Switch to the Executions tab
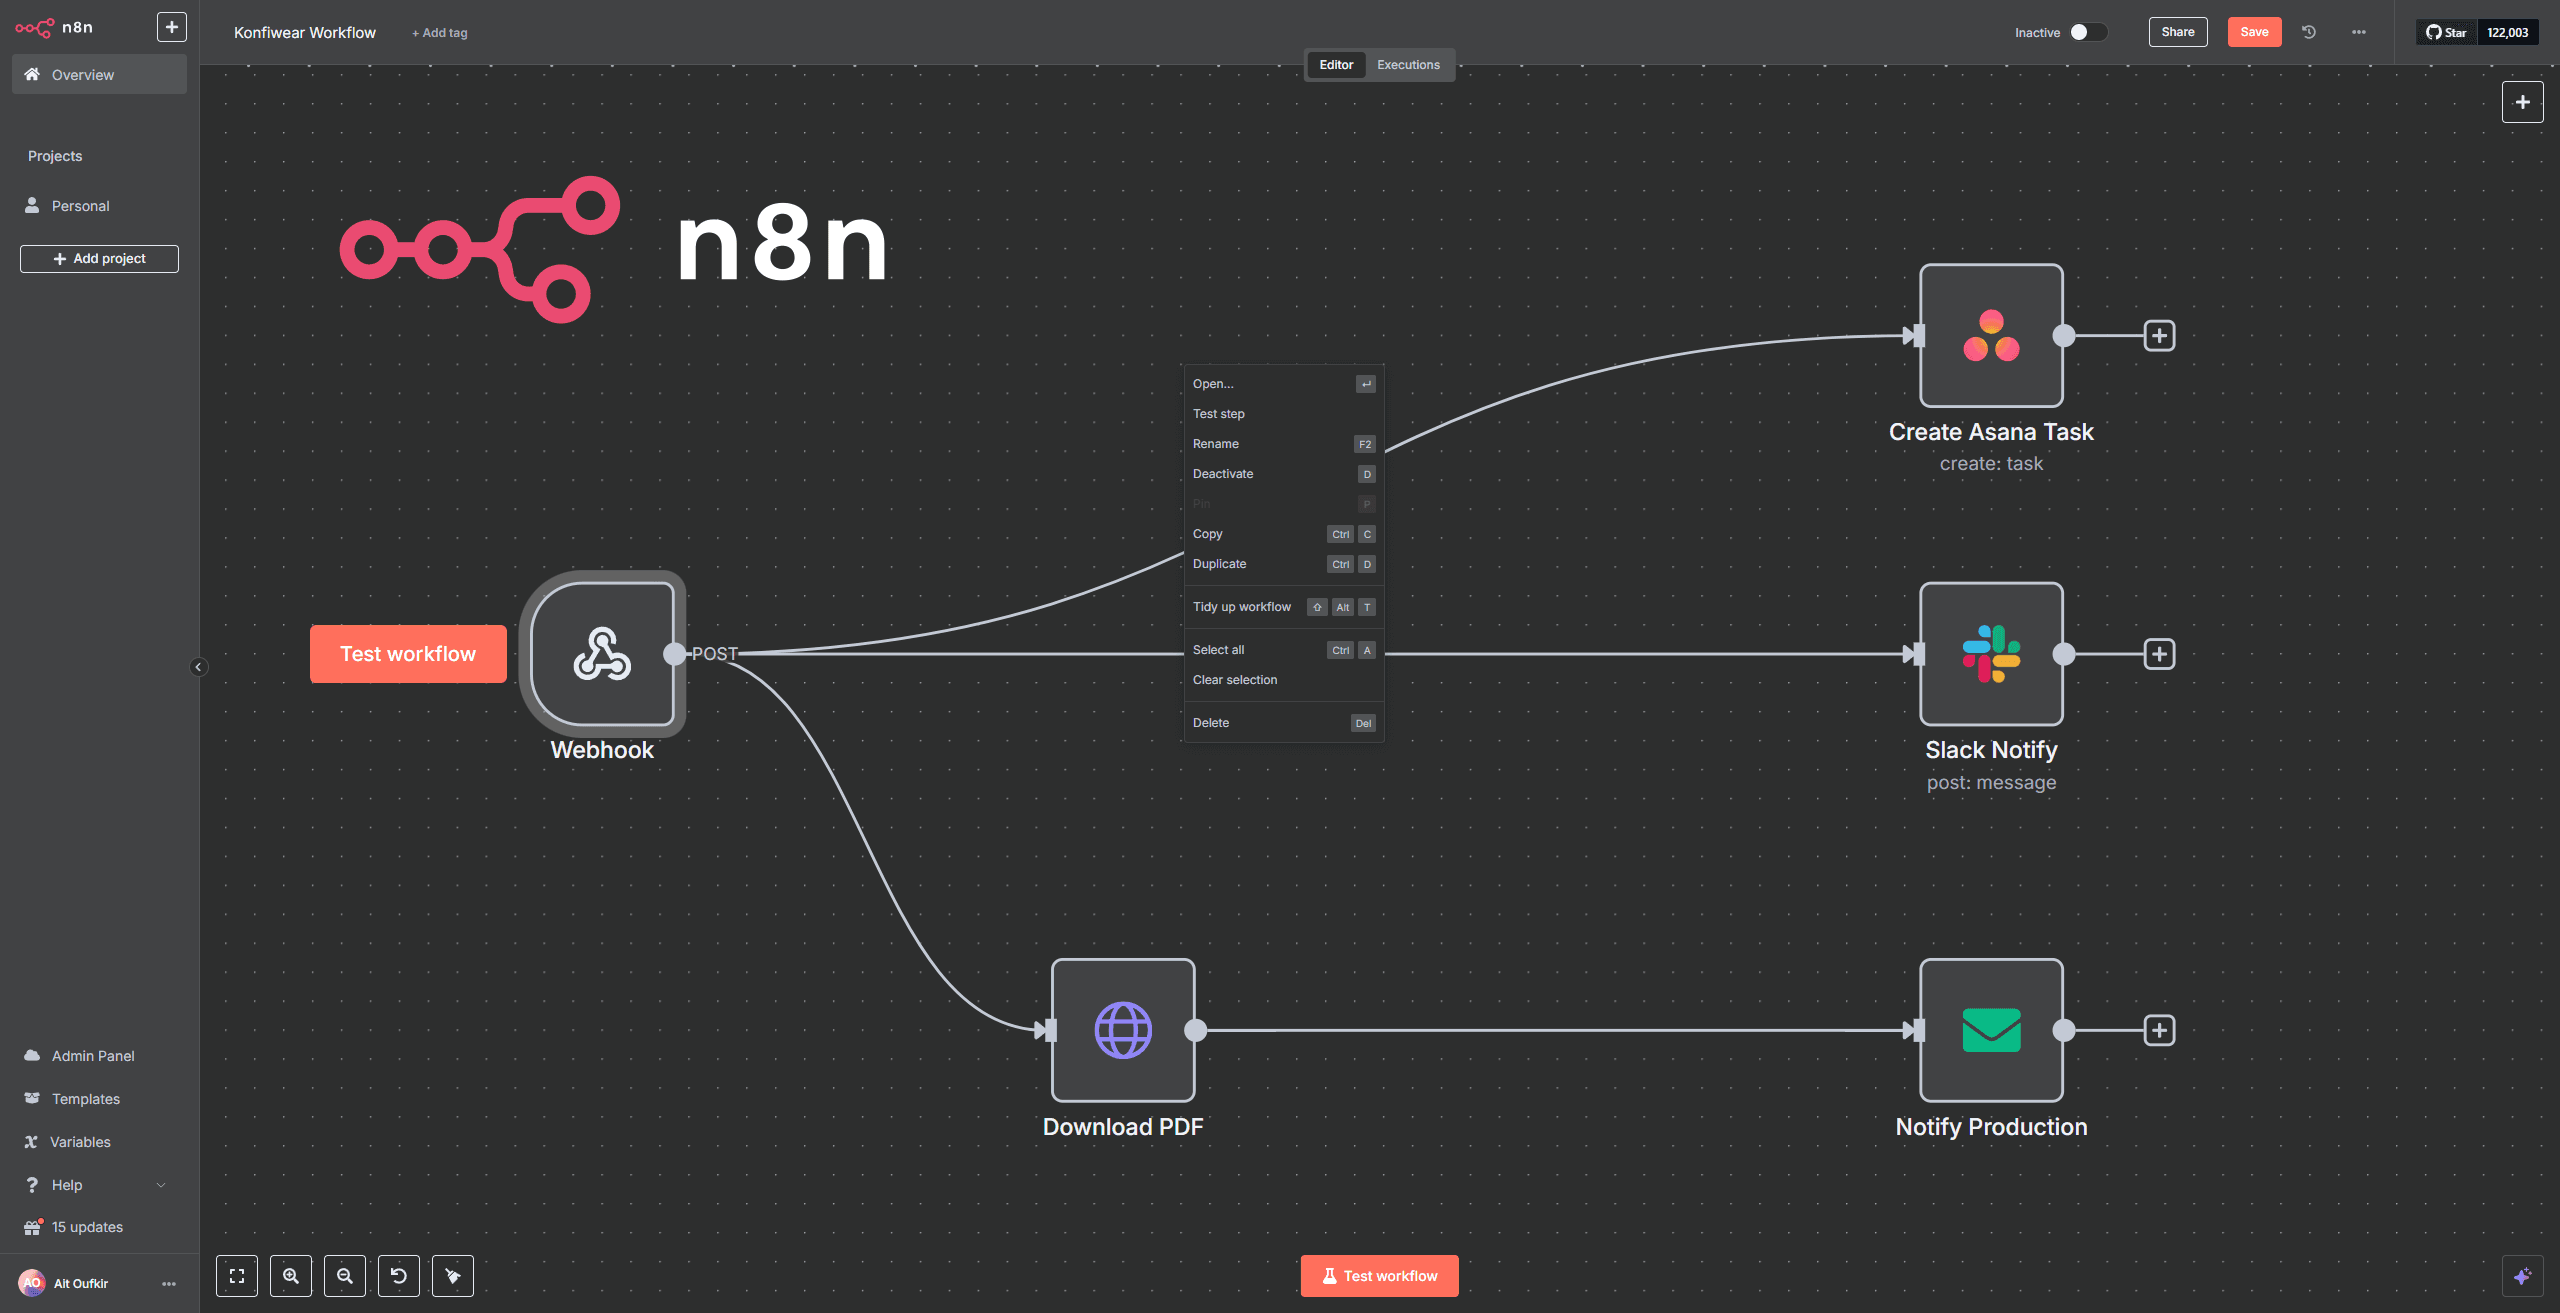Image resolution: width=2560 pixels, height=1313 pixels. [1408, 64]
